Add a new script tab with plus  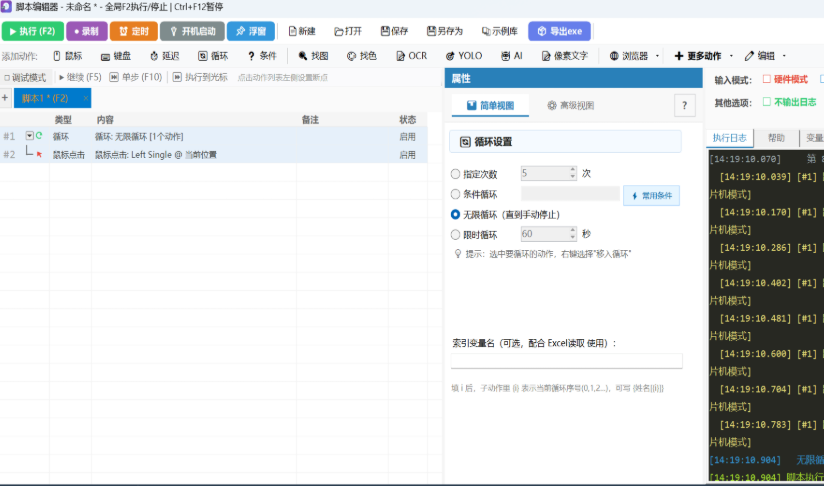pos(5,98)
